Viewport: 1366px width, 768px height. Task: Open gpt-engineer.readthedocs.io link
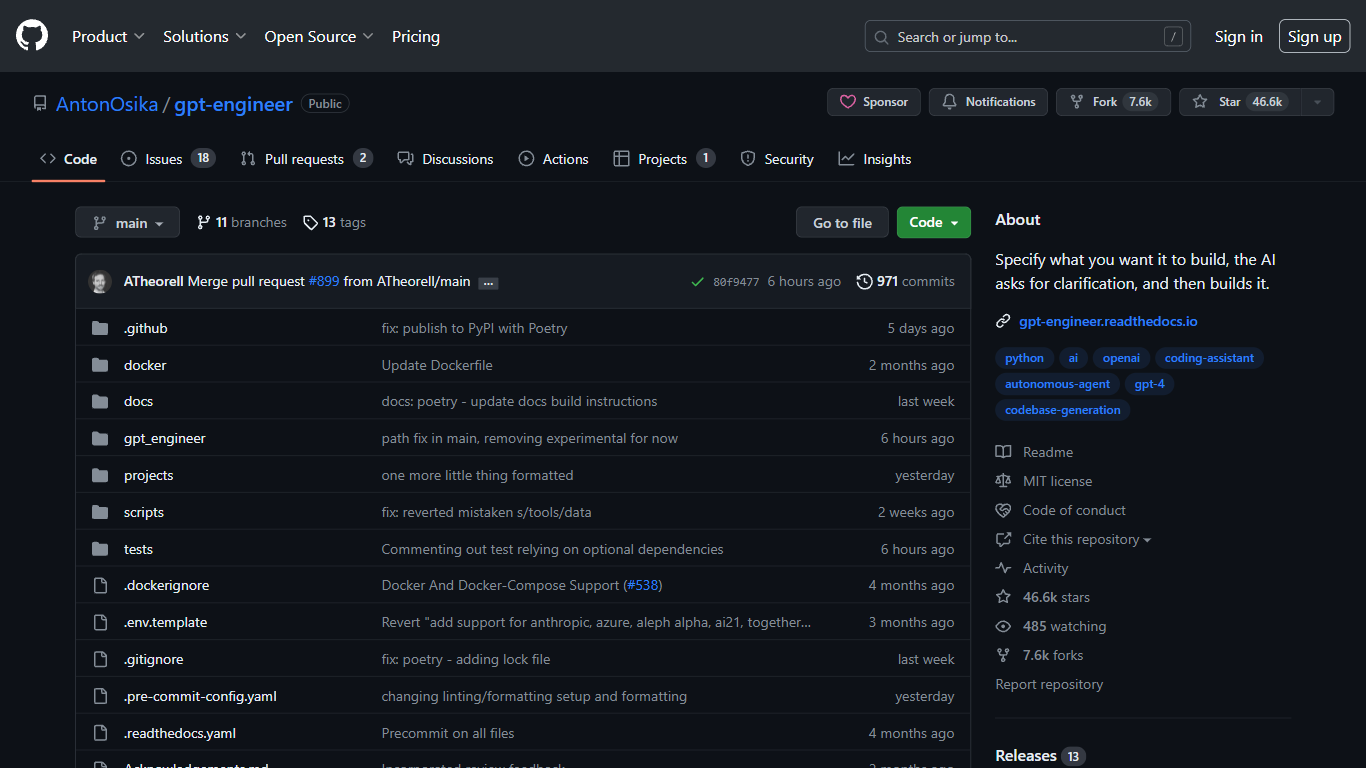[x=1108, y=322]
